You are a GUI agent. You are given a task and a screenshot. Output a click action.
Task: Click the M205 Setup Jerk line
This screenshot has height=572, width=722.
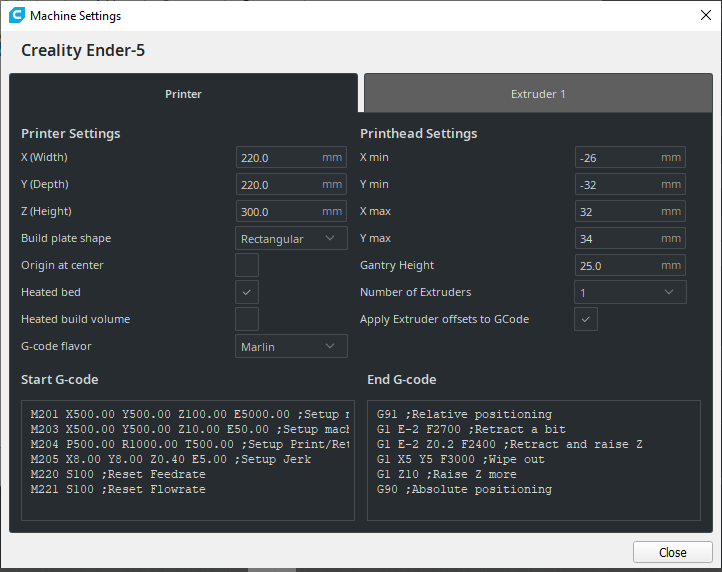pos(171,460)
